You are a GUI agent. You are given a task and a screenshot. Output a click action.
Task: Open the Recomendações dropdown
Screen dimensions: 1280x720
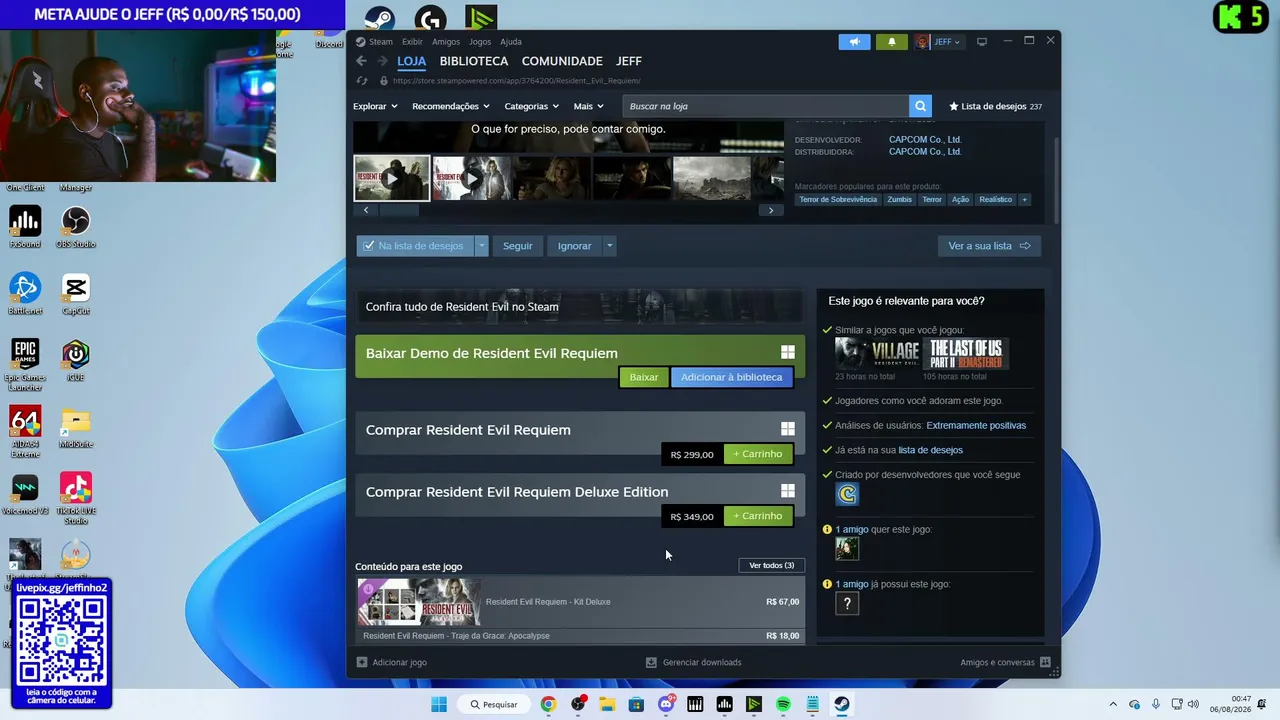point(451,106)
